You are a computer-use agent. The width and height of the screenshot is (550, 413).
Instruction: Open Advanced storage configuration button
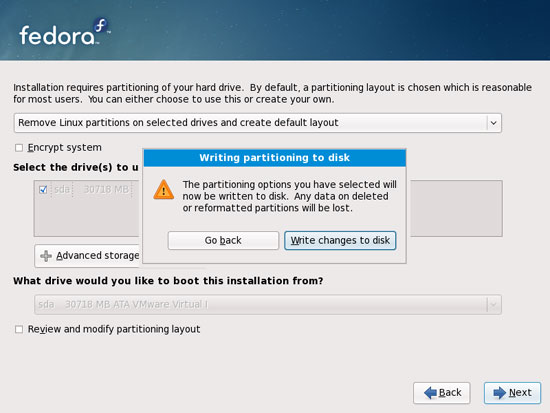88,256
